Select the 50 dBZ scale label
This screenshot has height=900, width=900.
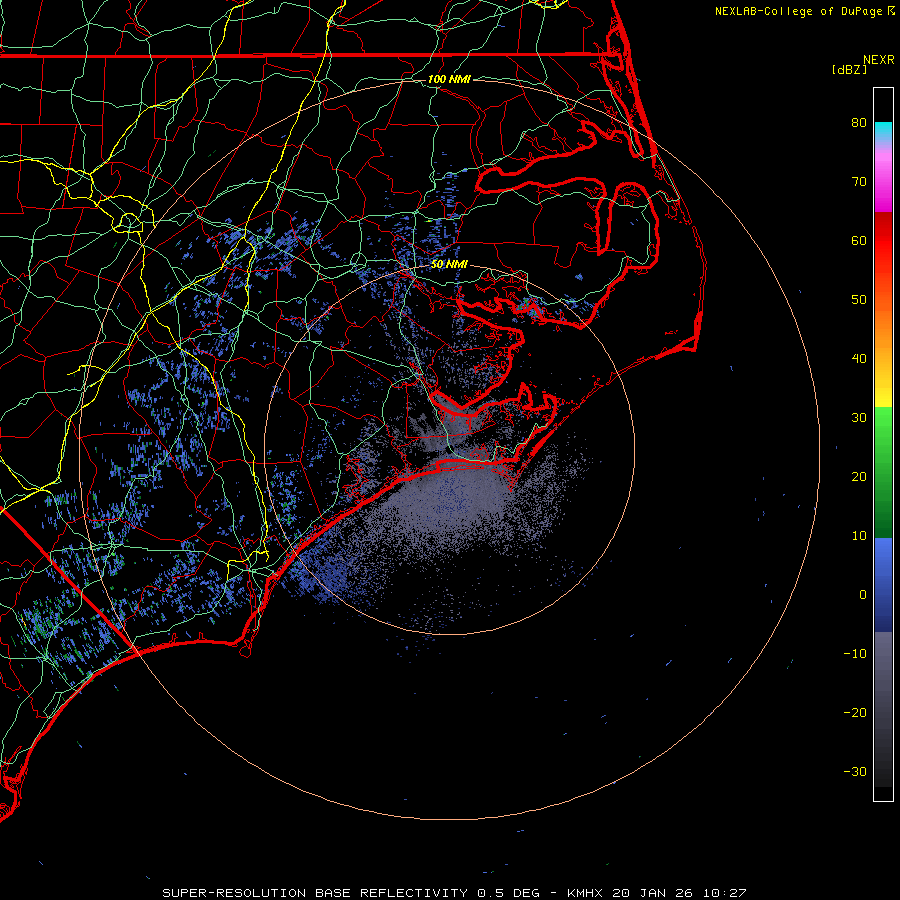tap(859, 300)
